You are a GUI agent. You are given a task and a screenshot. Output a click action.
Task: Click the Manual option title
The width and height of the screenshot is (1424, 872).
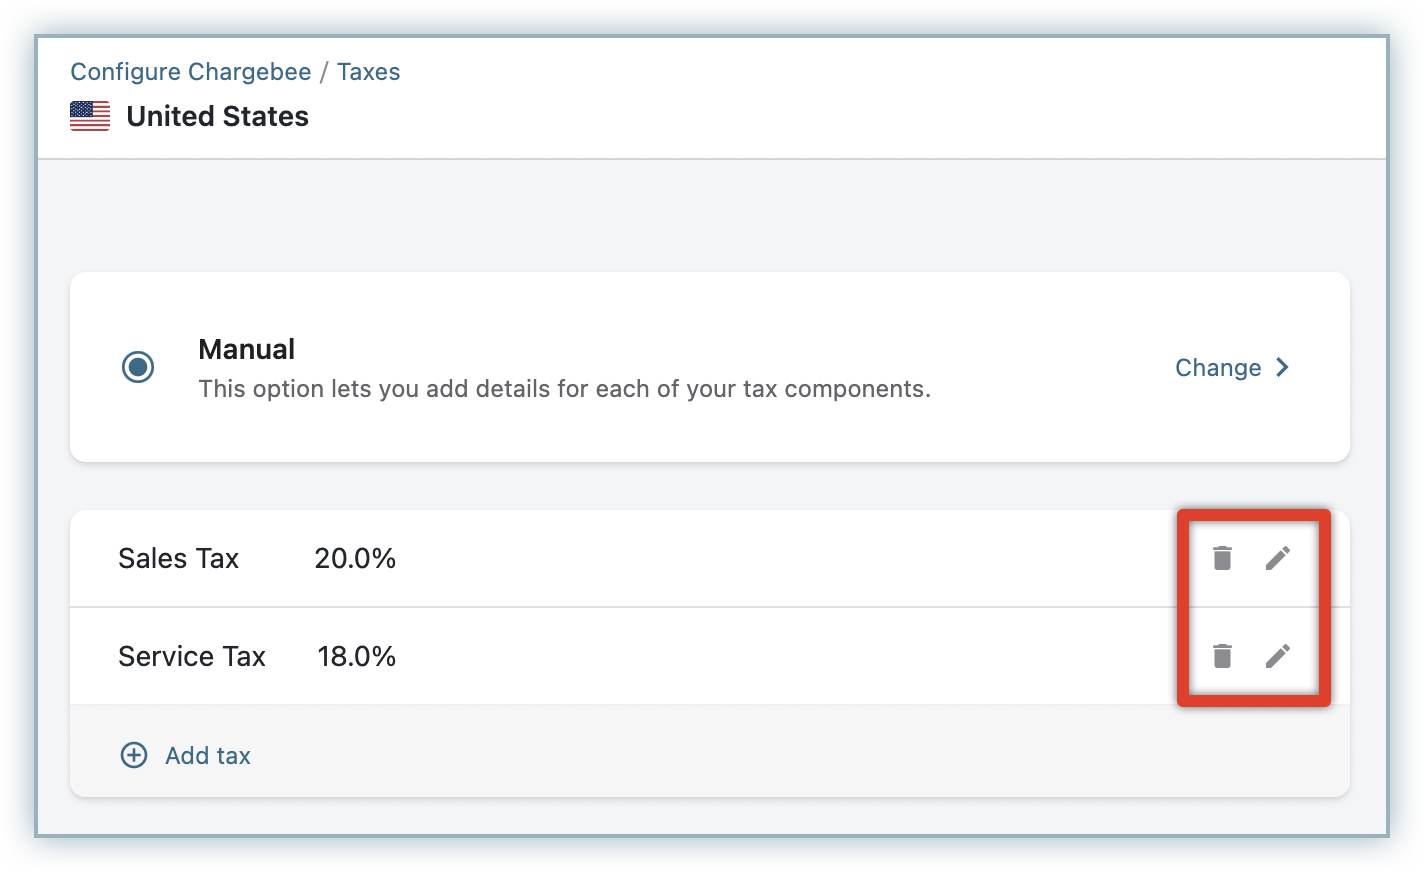pos(246,349)
